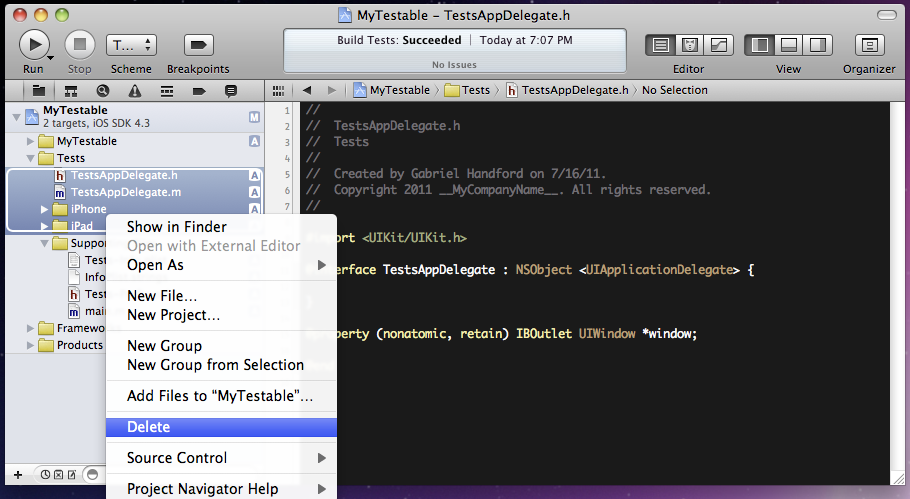The image size is (910, 499).
Task: Toggle the Navigator pane view button
Action: click(760, 45)
